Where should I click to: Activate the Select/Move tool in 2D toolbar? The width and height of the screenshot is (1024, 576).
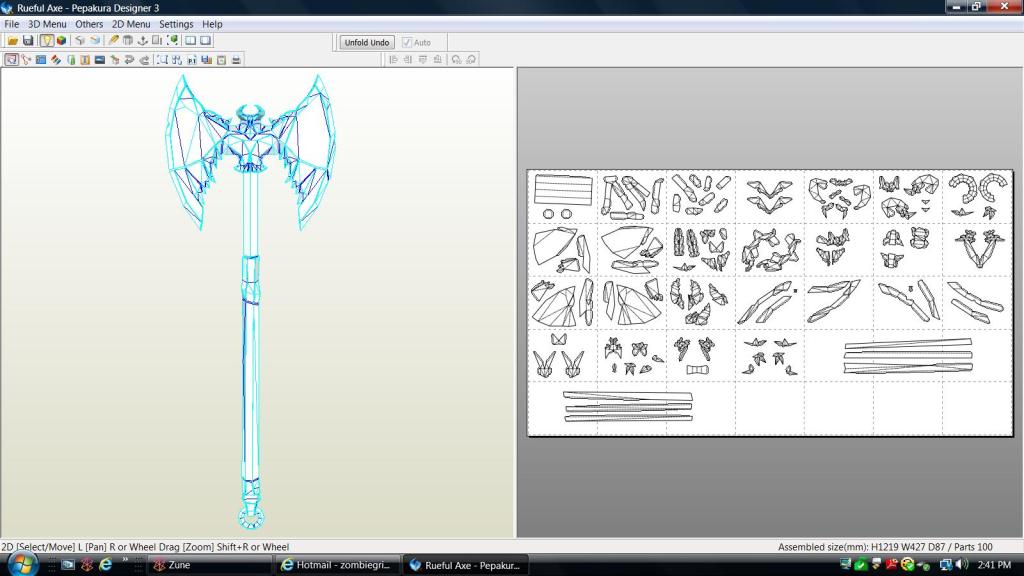11,59
